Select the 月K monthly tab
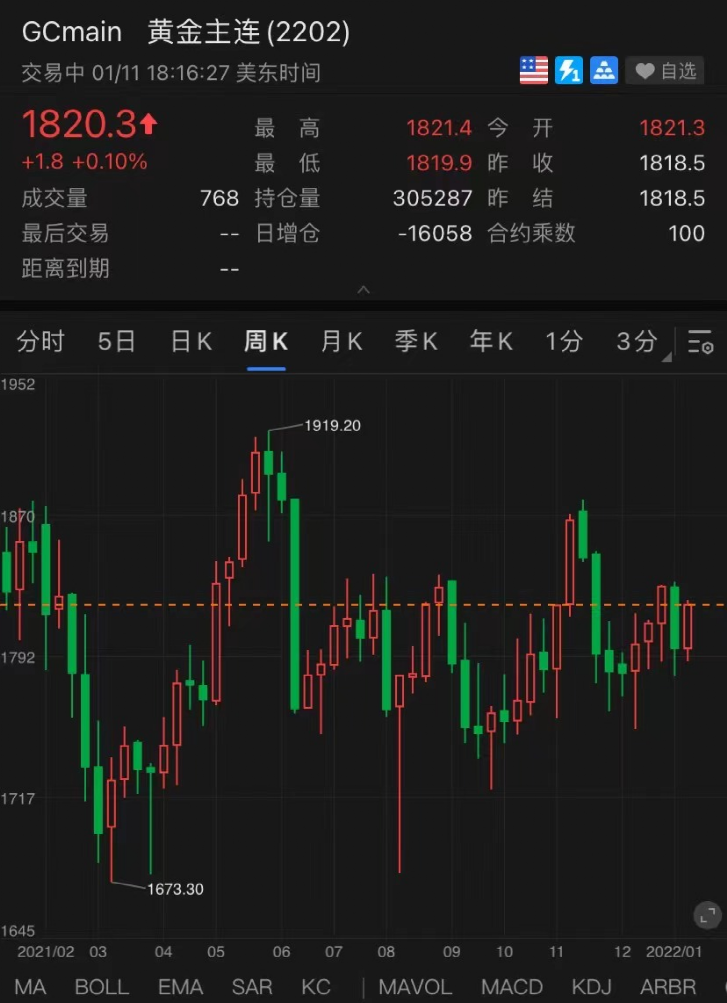This screenshot has width=727, height=1003. coord(341,342)
